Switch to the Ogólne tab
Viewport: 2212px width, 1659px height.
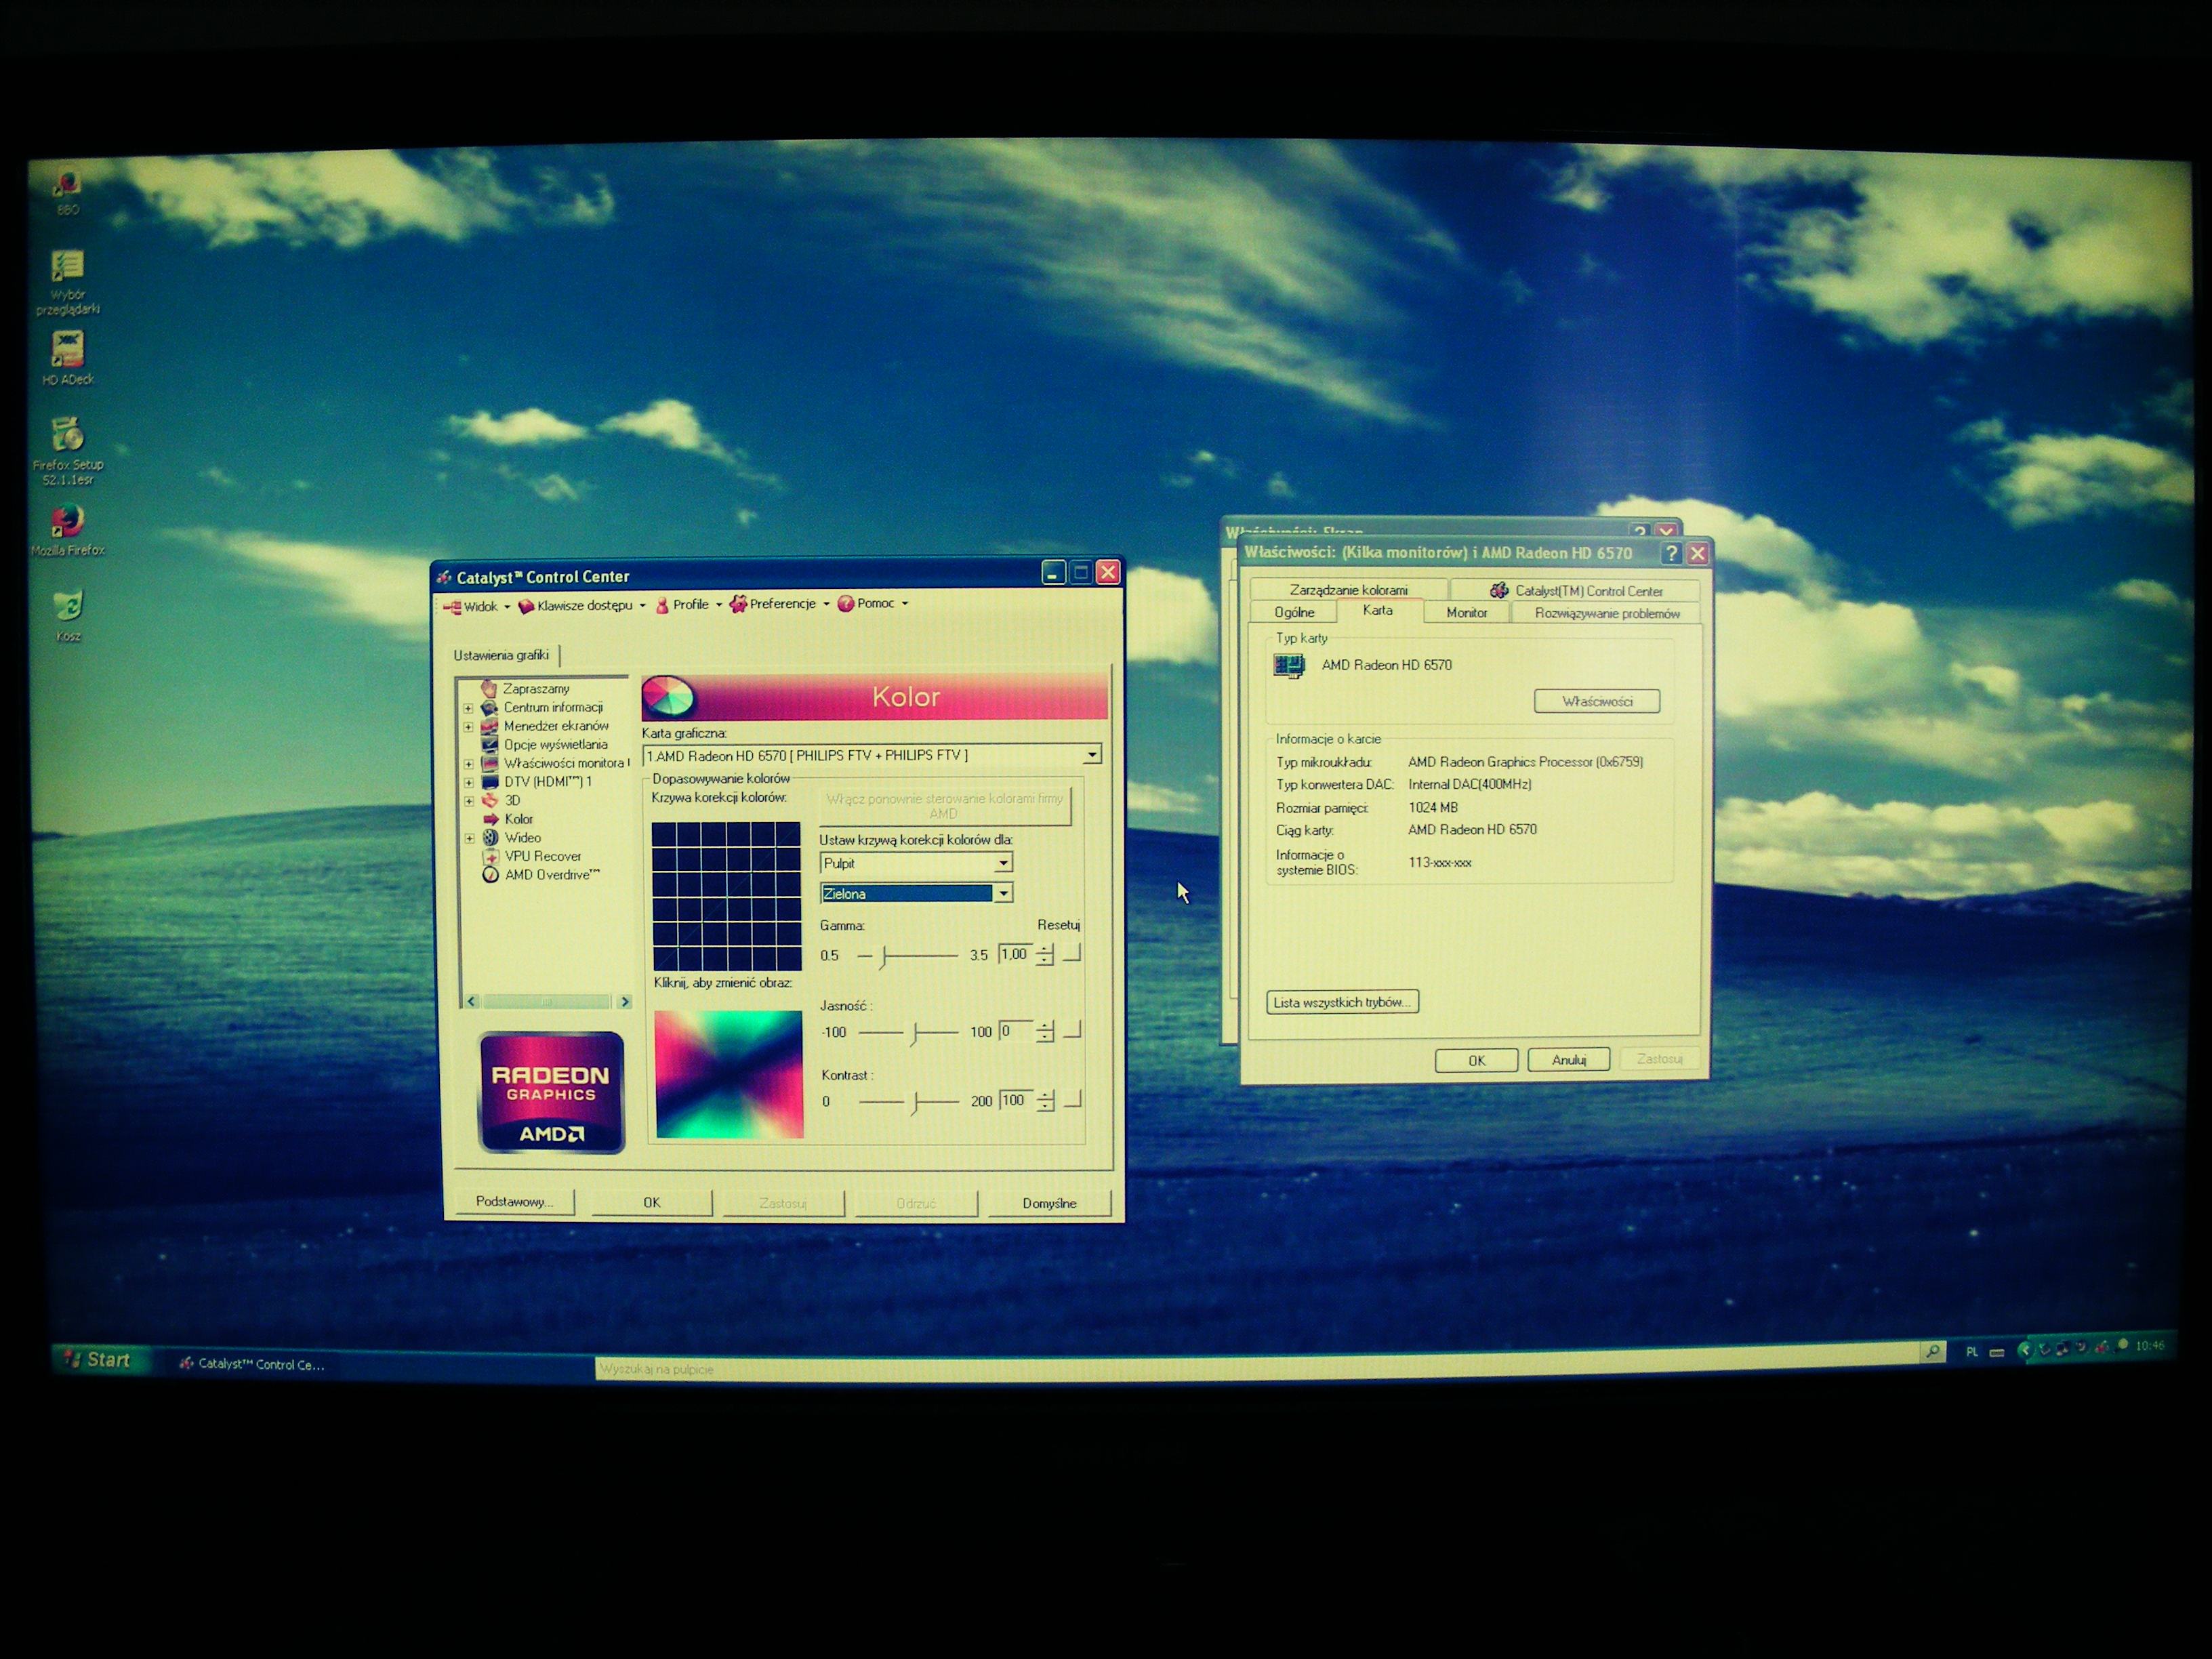[1294, 612]
